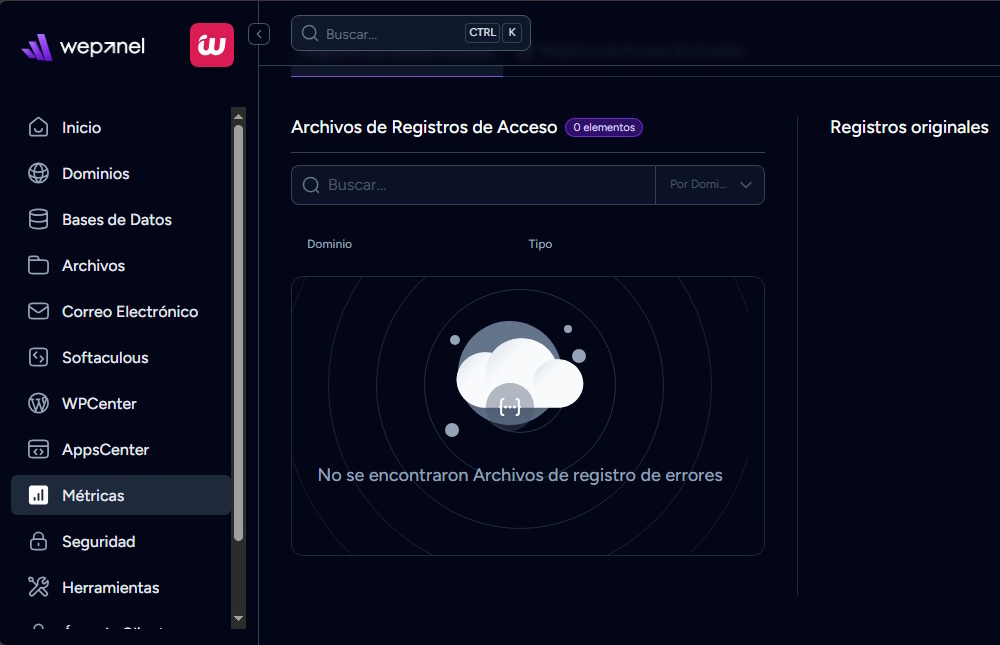Collapse the sidebar with the chevron button
The image size is (1000, 645).
click(x=259, y=34)
